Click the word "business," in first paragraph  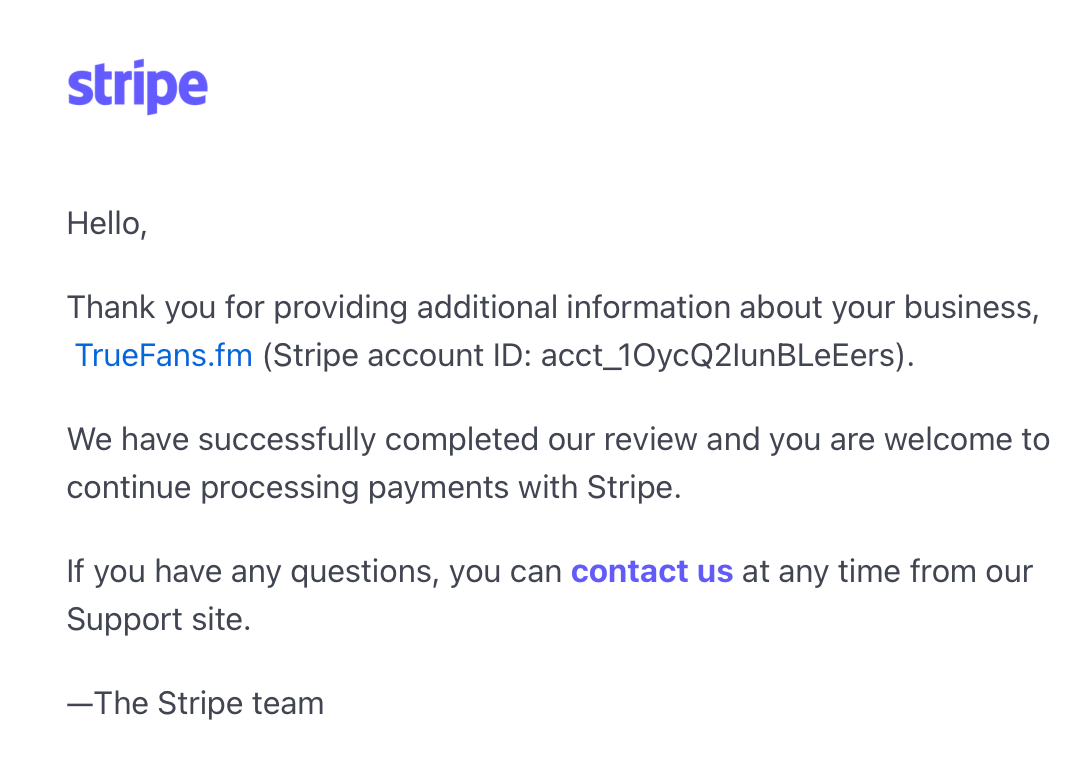click(x=972, y=308)
